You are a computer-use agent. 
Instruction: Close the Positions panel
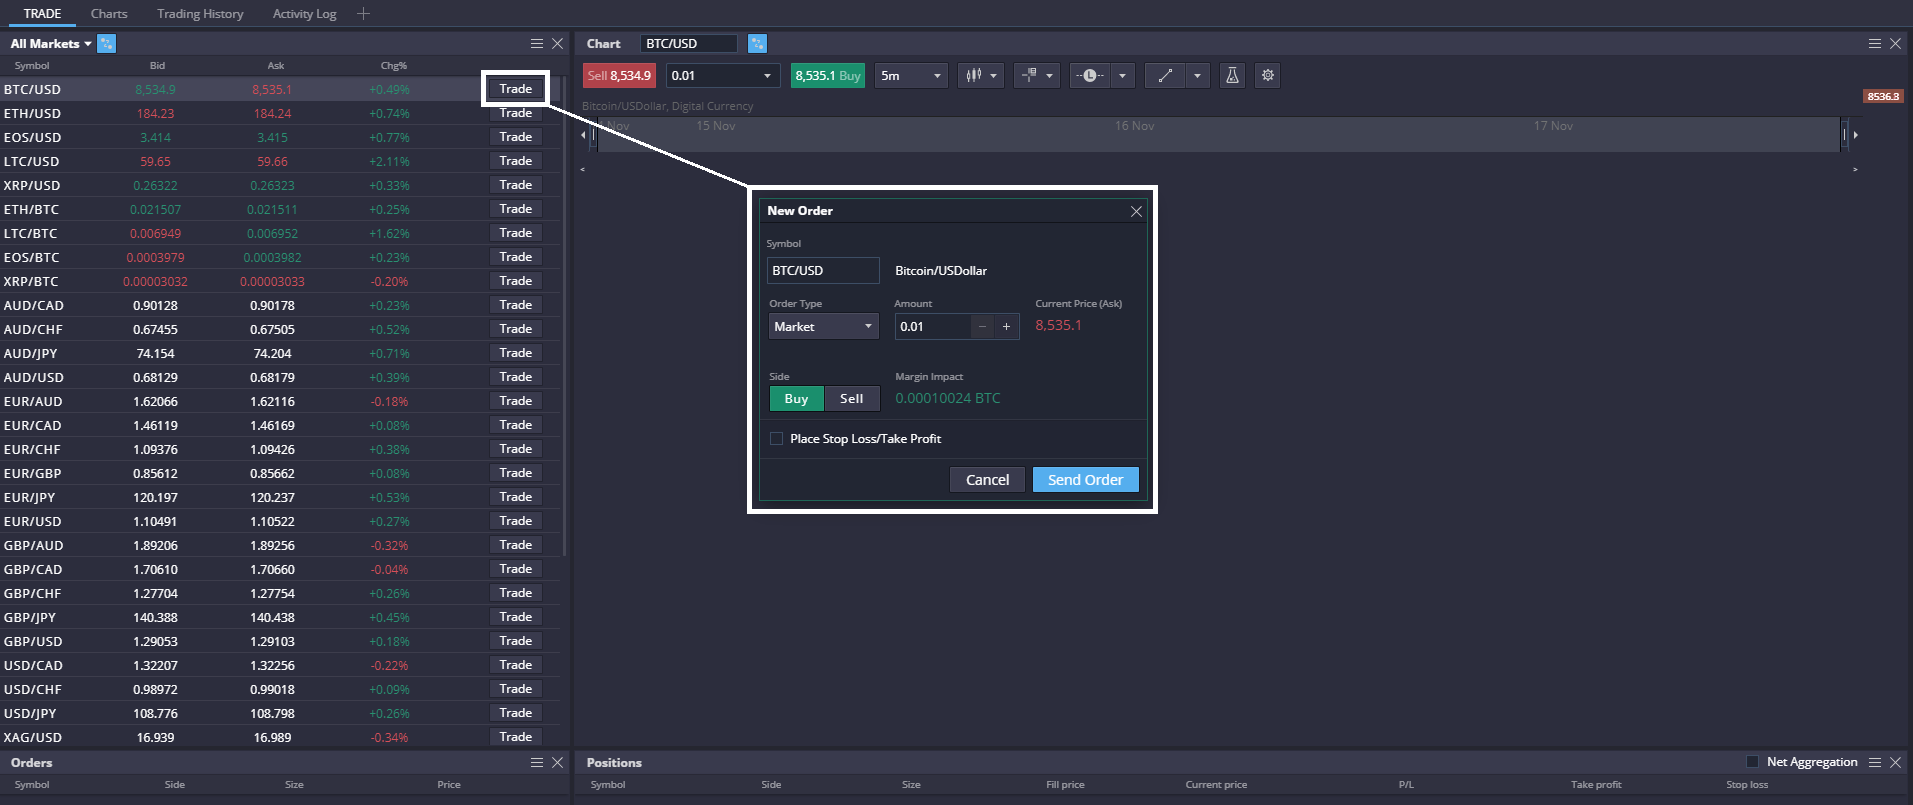click(1895, 762)
